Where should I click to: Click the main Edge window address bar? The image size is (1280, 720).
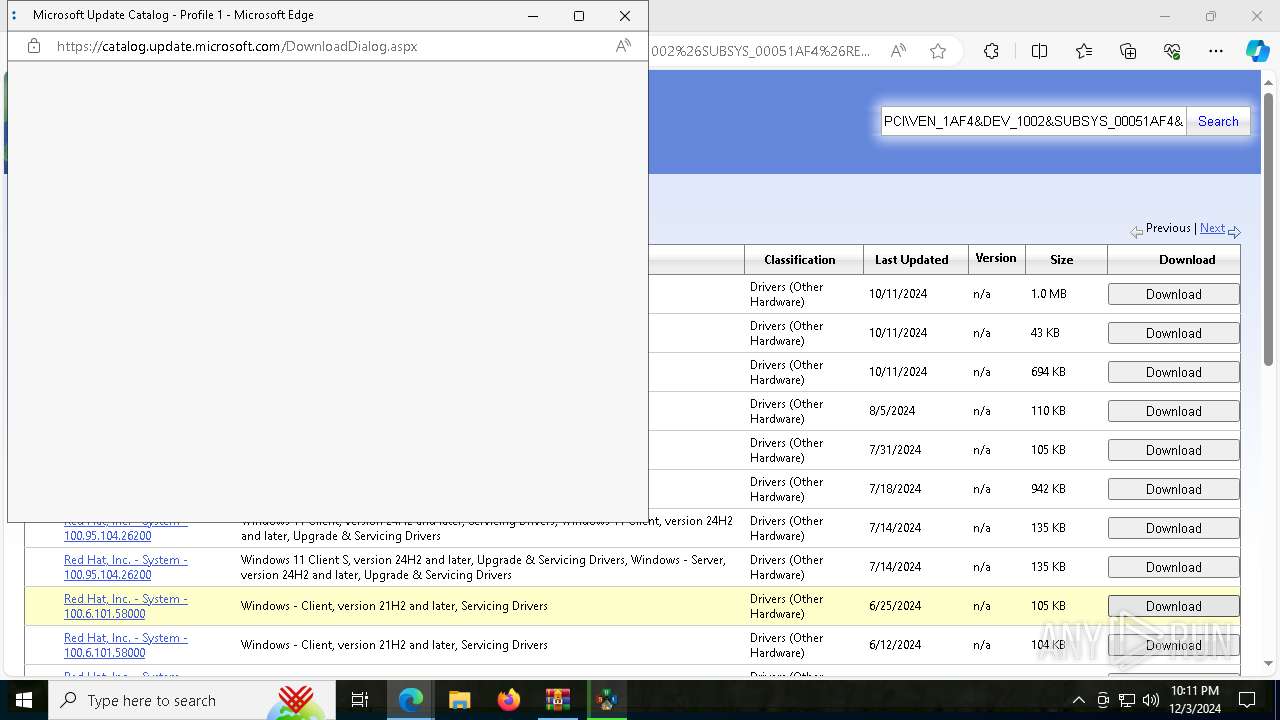(x=762, y=51)
